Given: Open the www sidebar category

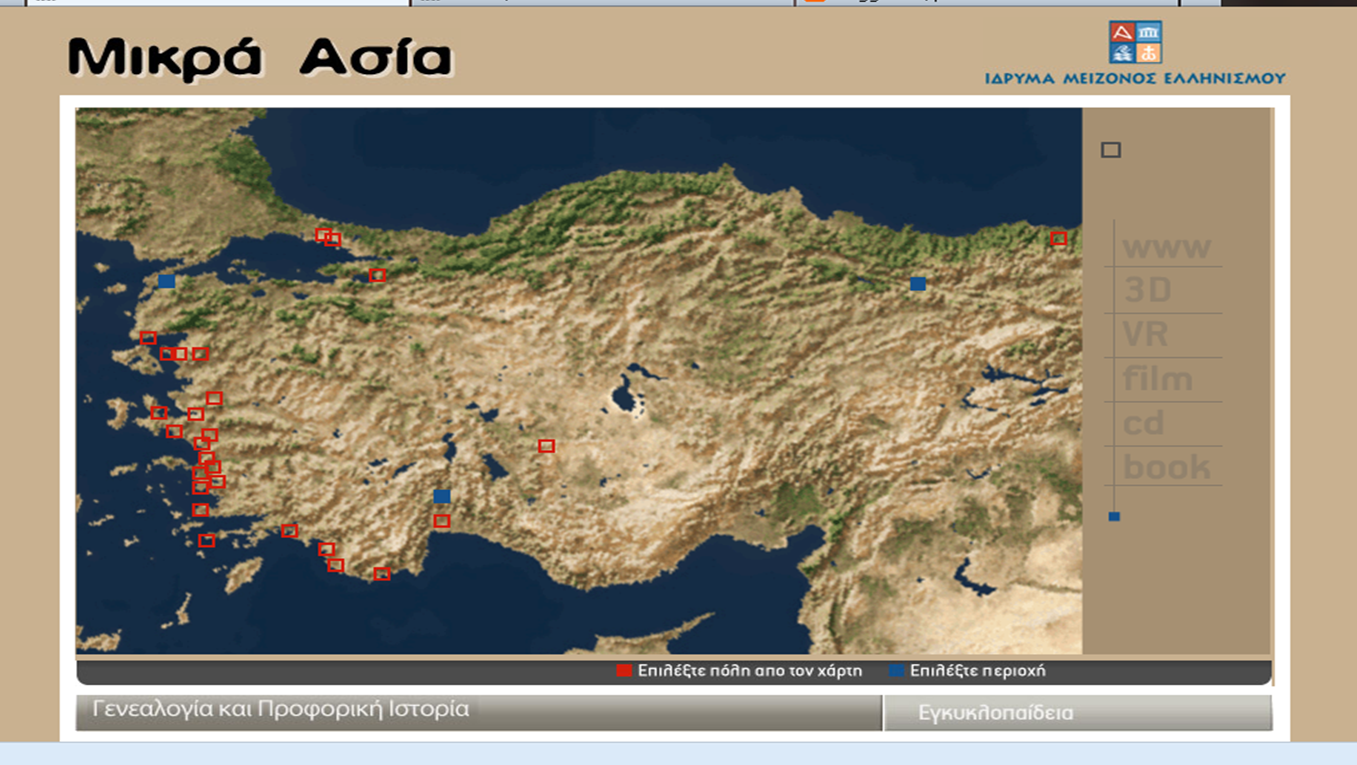Looking at the screenshot, I should click(1166, 247).
